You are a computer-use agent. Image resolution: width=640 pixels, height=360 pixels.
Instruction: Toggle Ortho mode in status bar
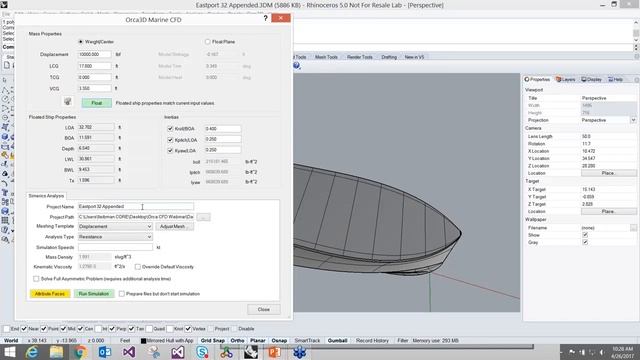[237, 340]
